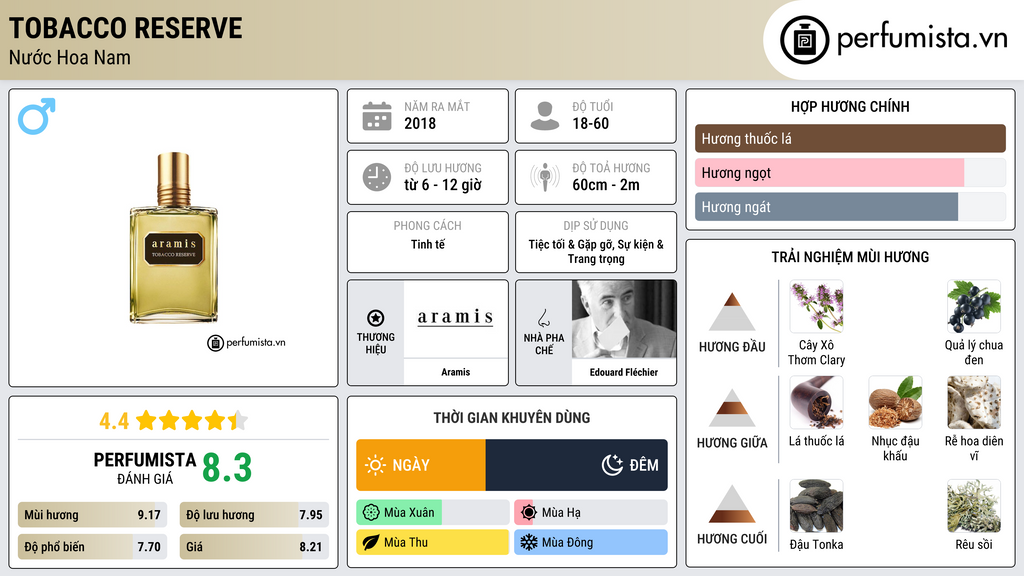This screenshot has height=576, width=1024.
Task: Click the top-note pyramid icon above Hương đầu
Action: 732,312
